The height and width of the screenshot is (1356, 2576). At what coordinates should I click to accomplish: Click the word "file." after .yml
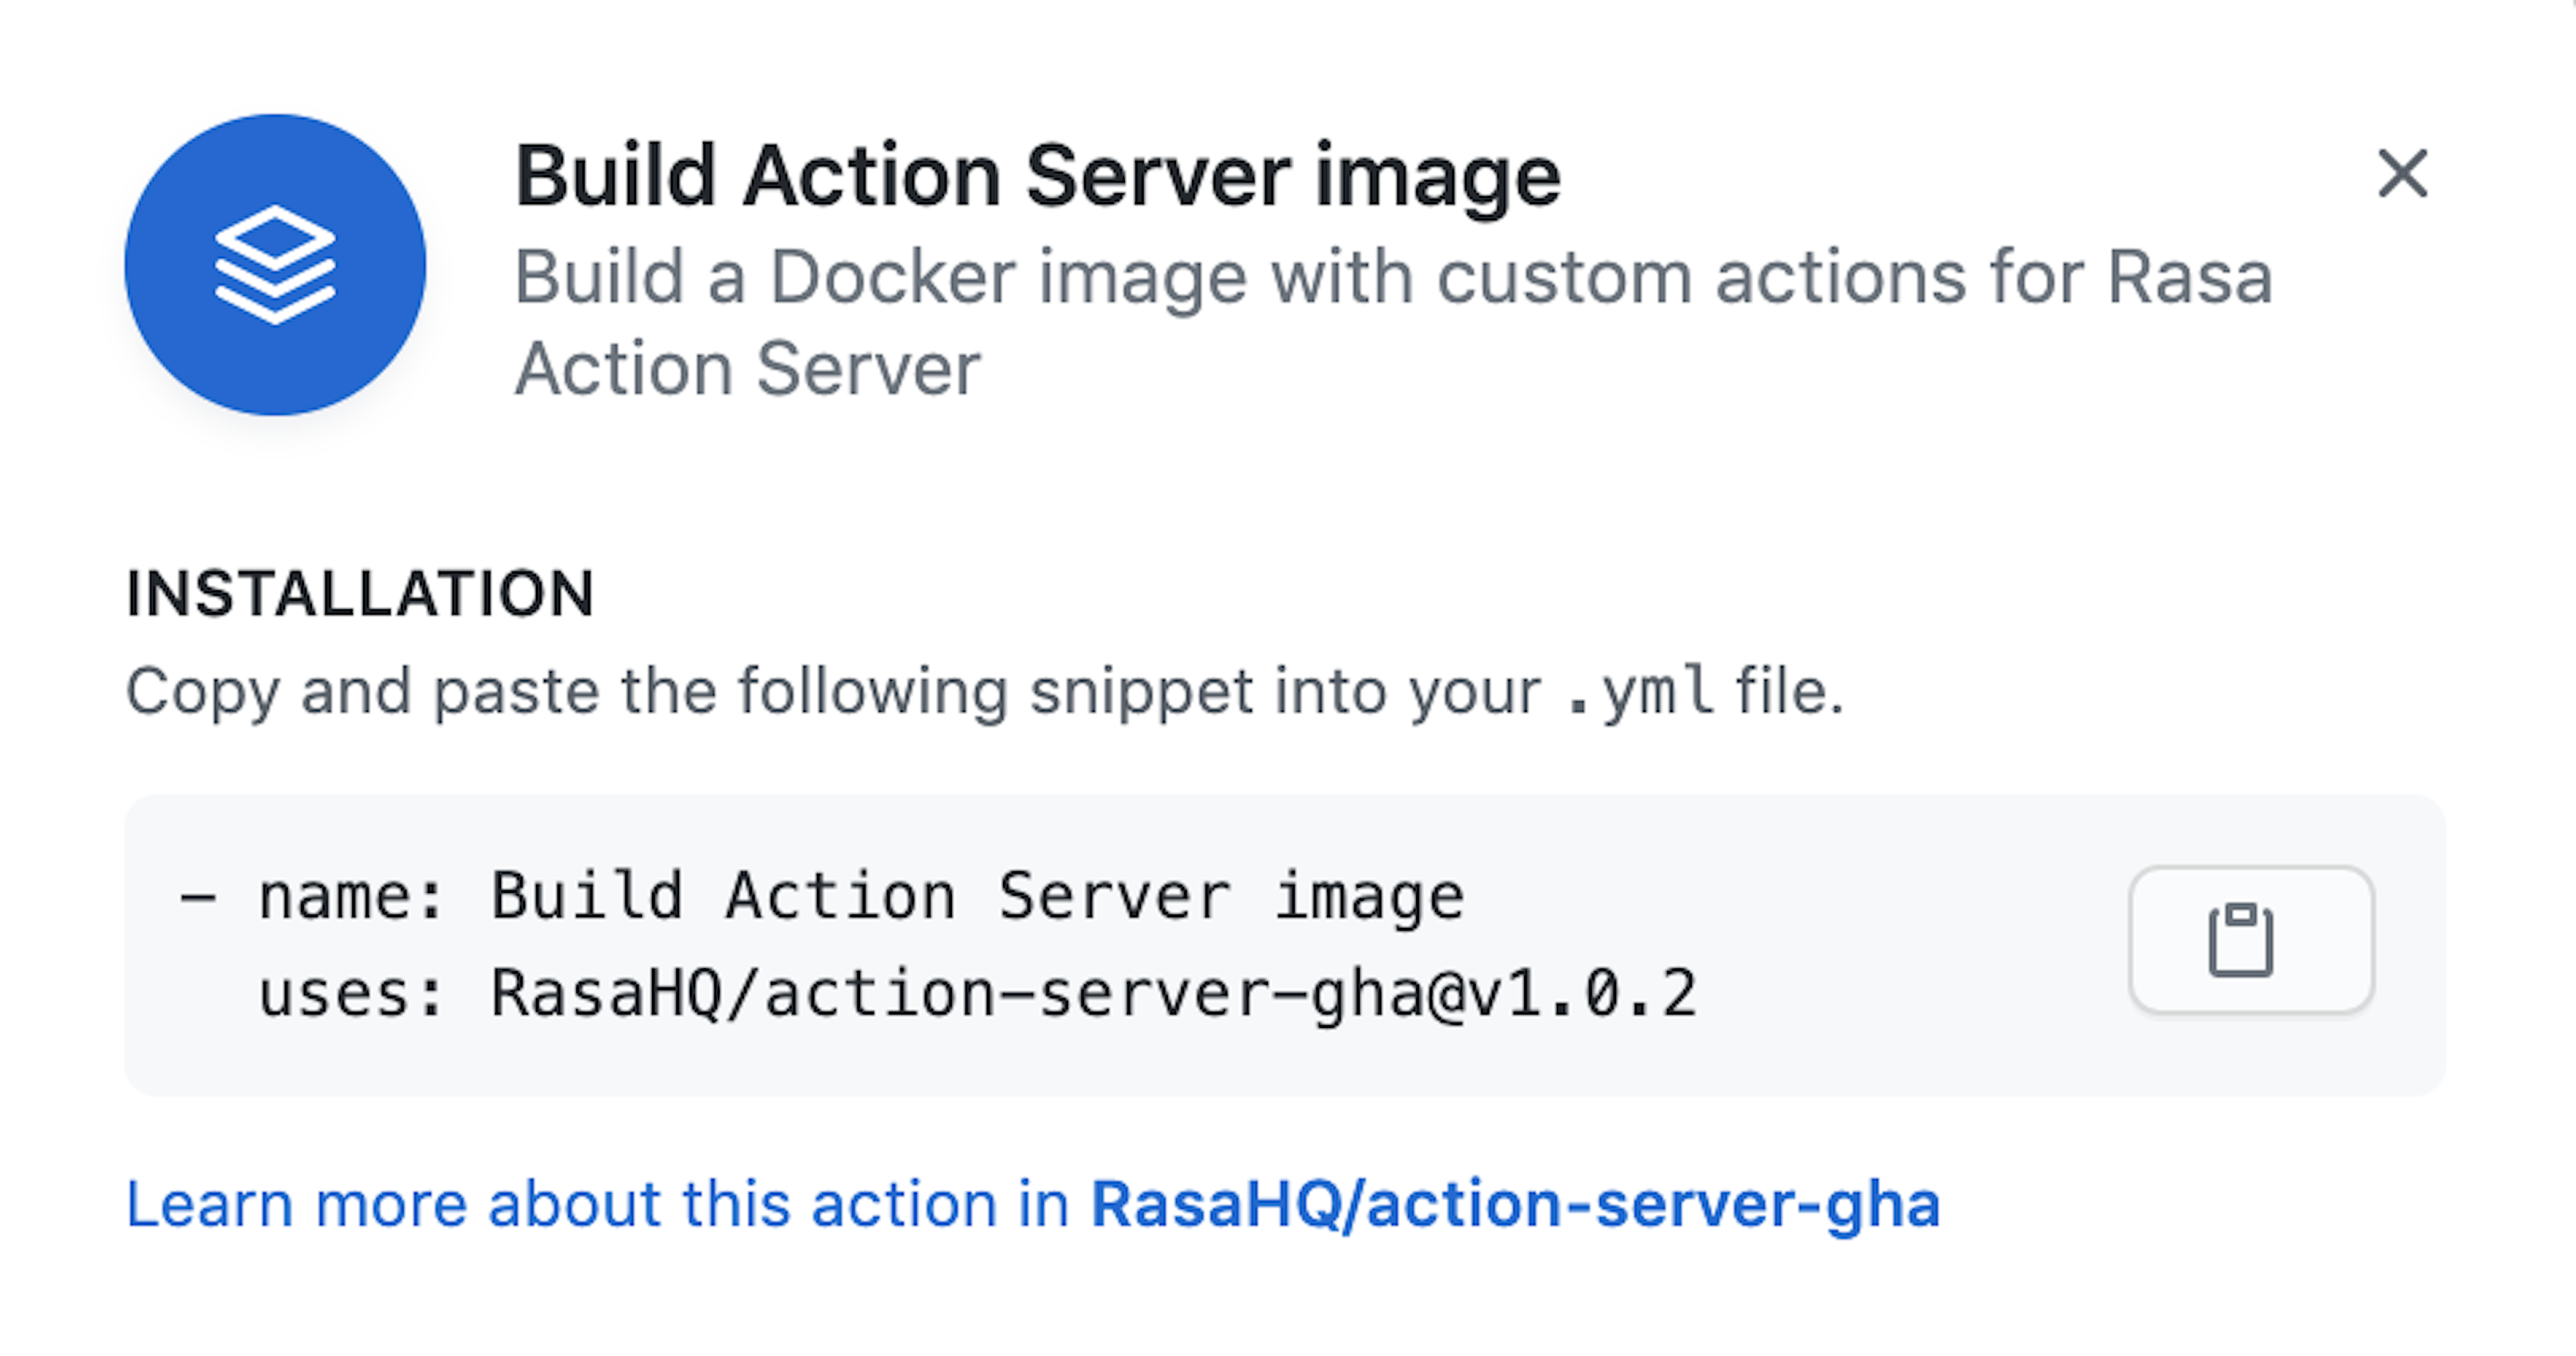coord(1789,691)
